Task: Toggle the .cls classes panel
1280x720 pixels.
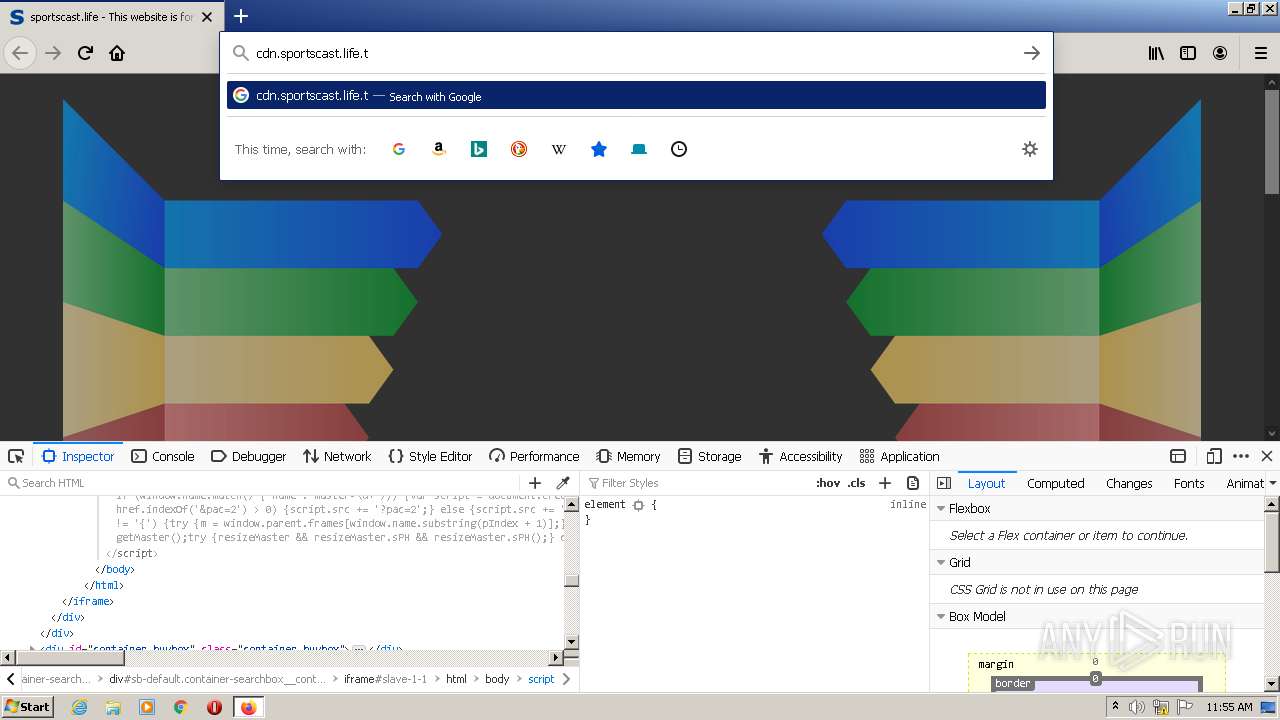Action: pos(857,483)
